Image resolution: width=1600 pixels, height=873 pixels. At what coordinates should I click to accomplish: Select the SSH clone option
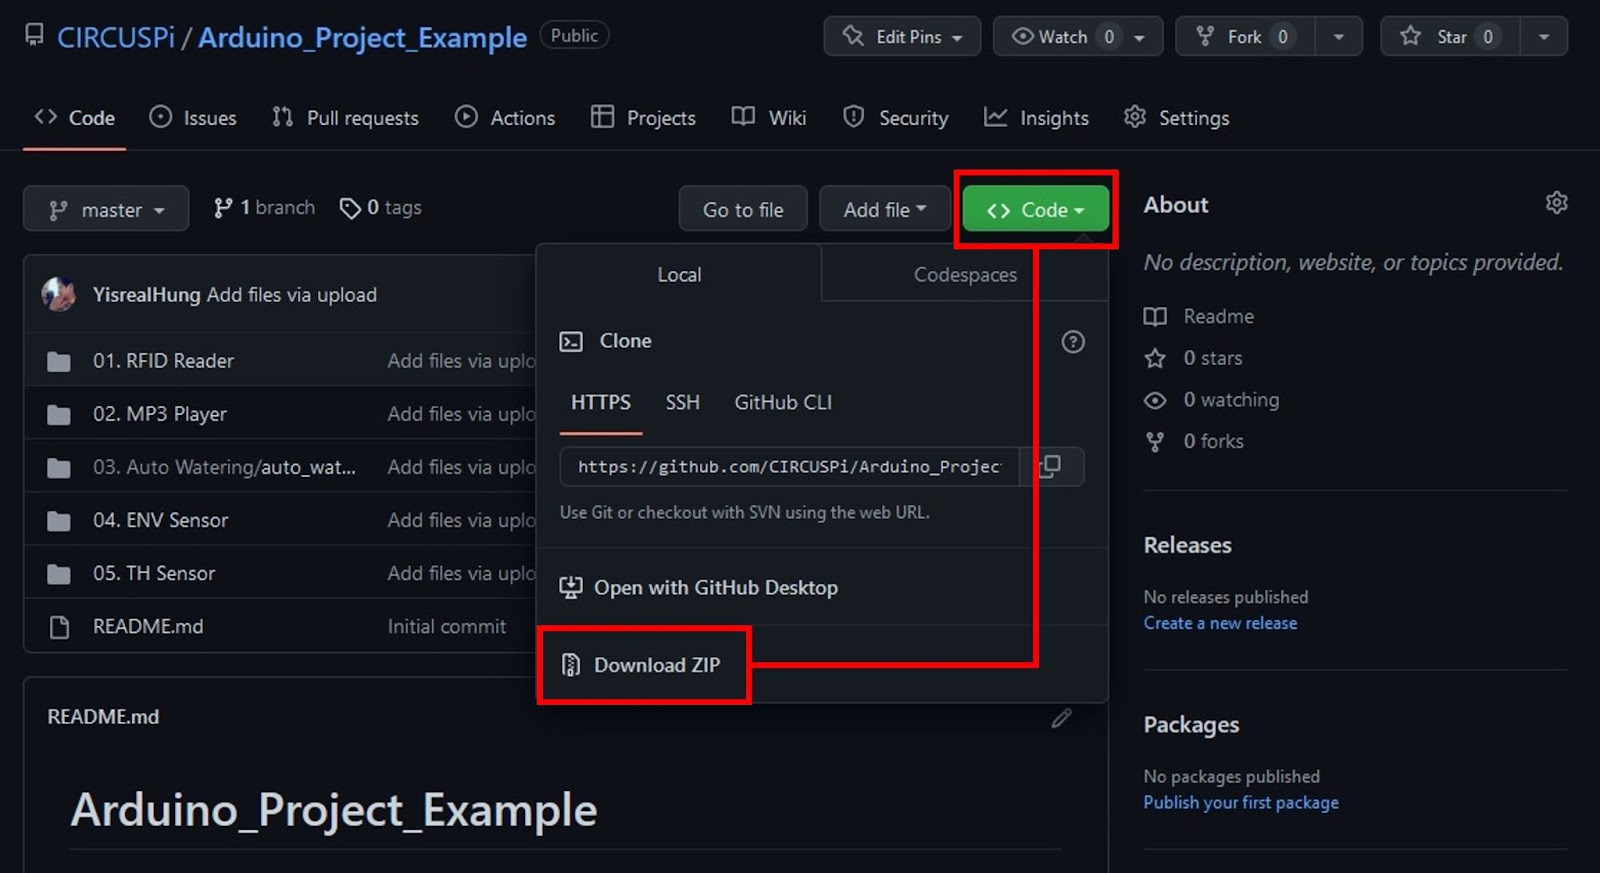(x=683, y=402)
